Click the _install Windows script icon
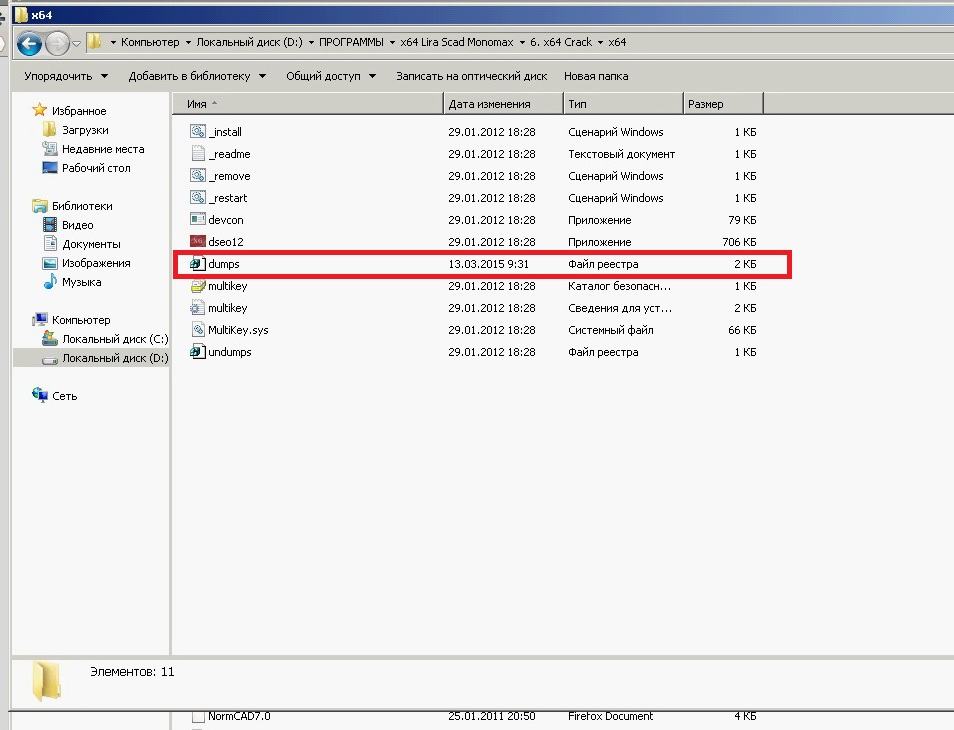Viewport: 954px width, 730px height. click(197, 132)
